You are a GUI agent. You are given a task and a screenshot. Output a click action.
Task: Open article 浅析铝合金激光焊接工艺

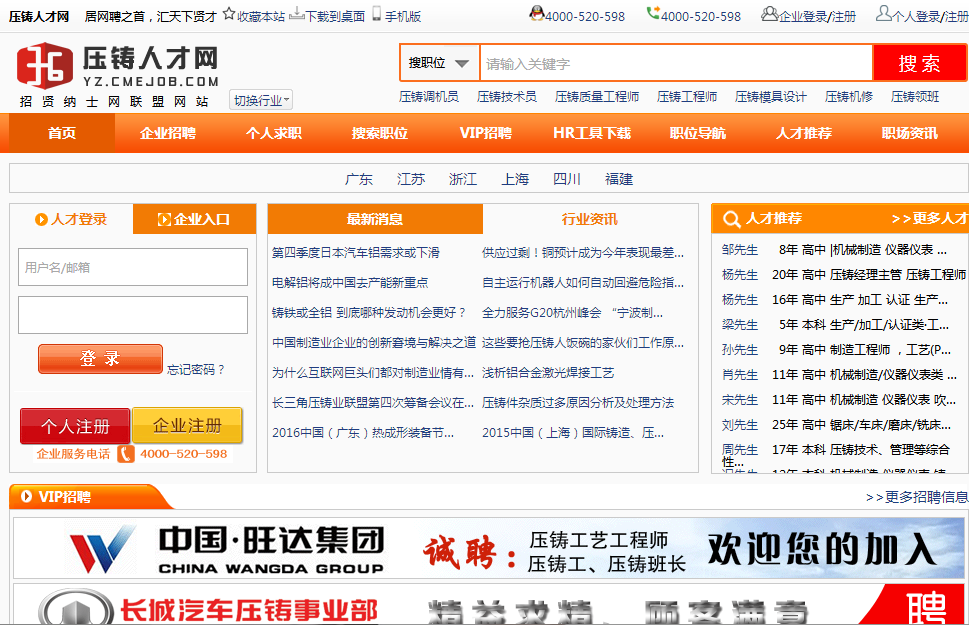pyautogui.click(x=548, y=372)
